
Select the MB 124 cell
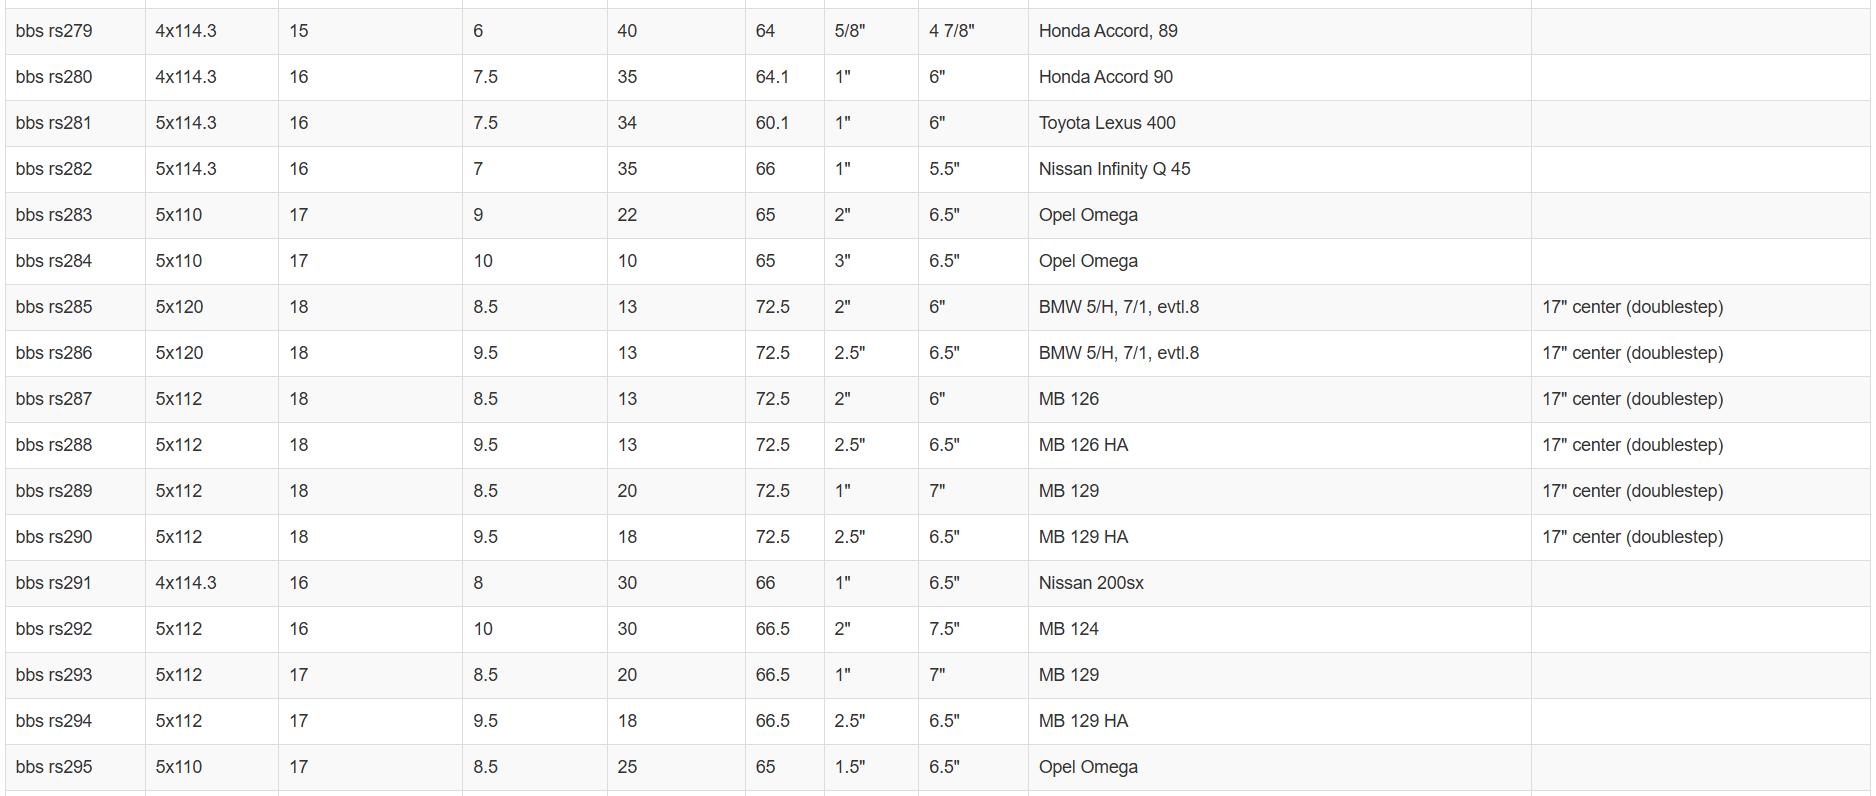click(1279, 629)
